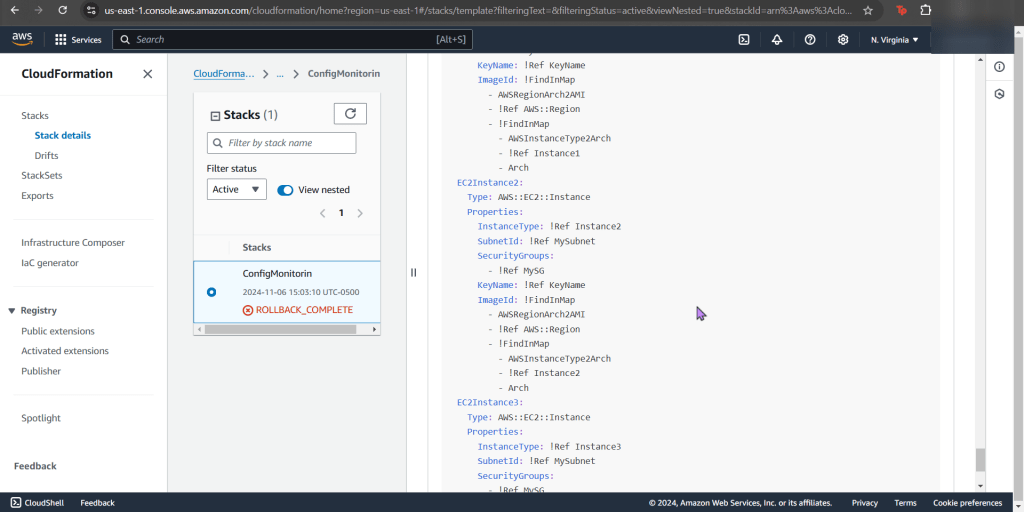
Task: Open Cookie preferences in footer
Action: pos(967,503)
